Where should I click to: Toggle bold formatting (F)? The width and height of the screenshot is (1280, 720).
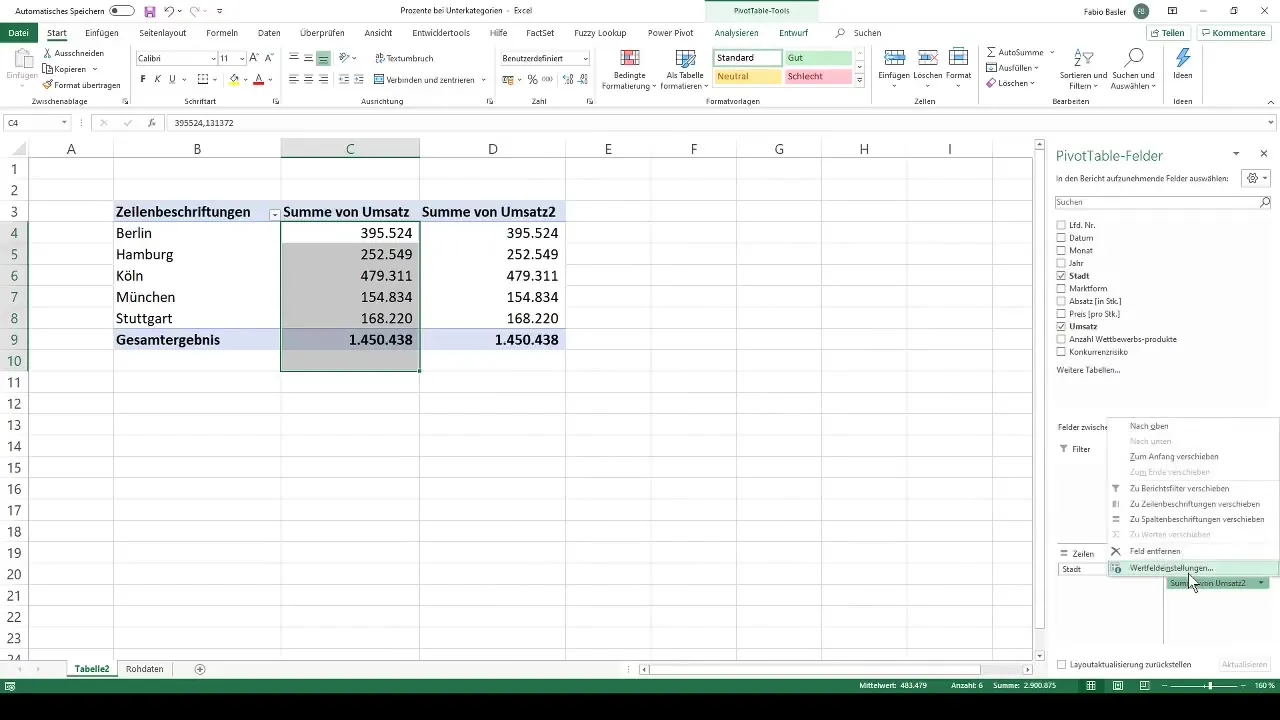tap(143, 79)
